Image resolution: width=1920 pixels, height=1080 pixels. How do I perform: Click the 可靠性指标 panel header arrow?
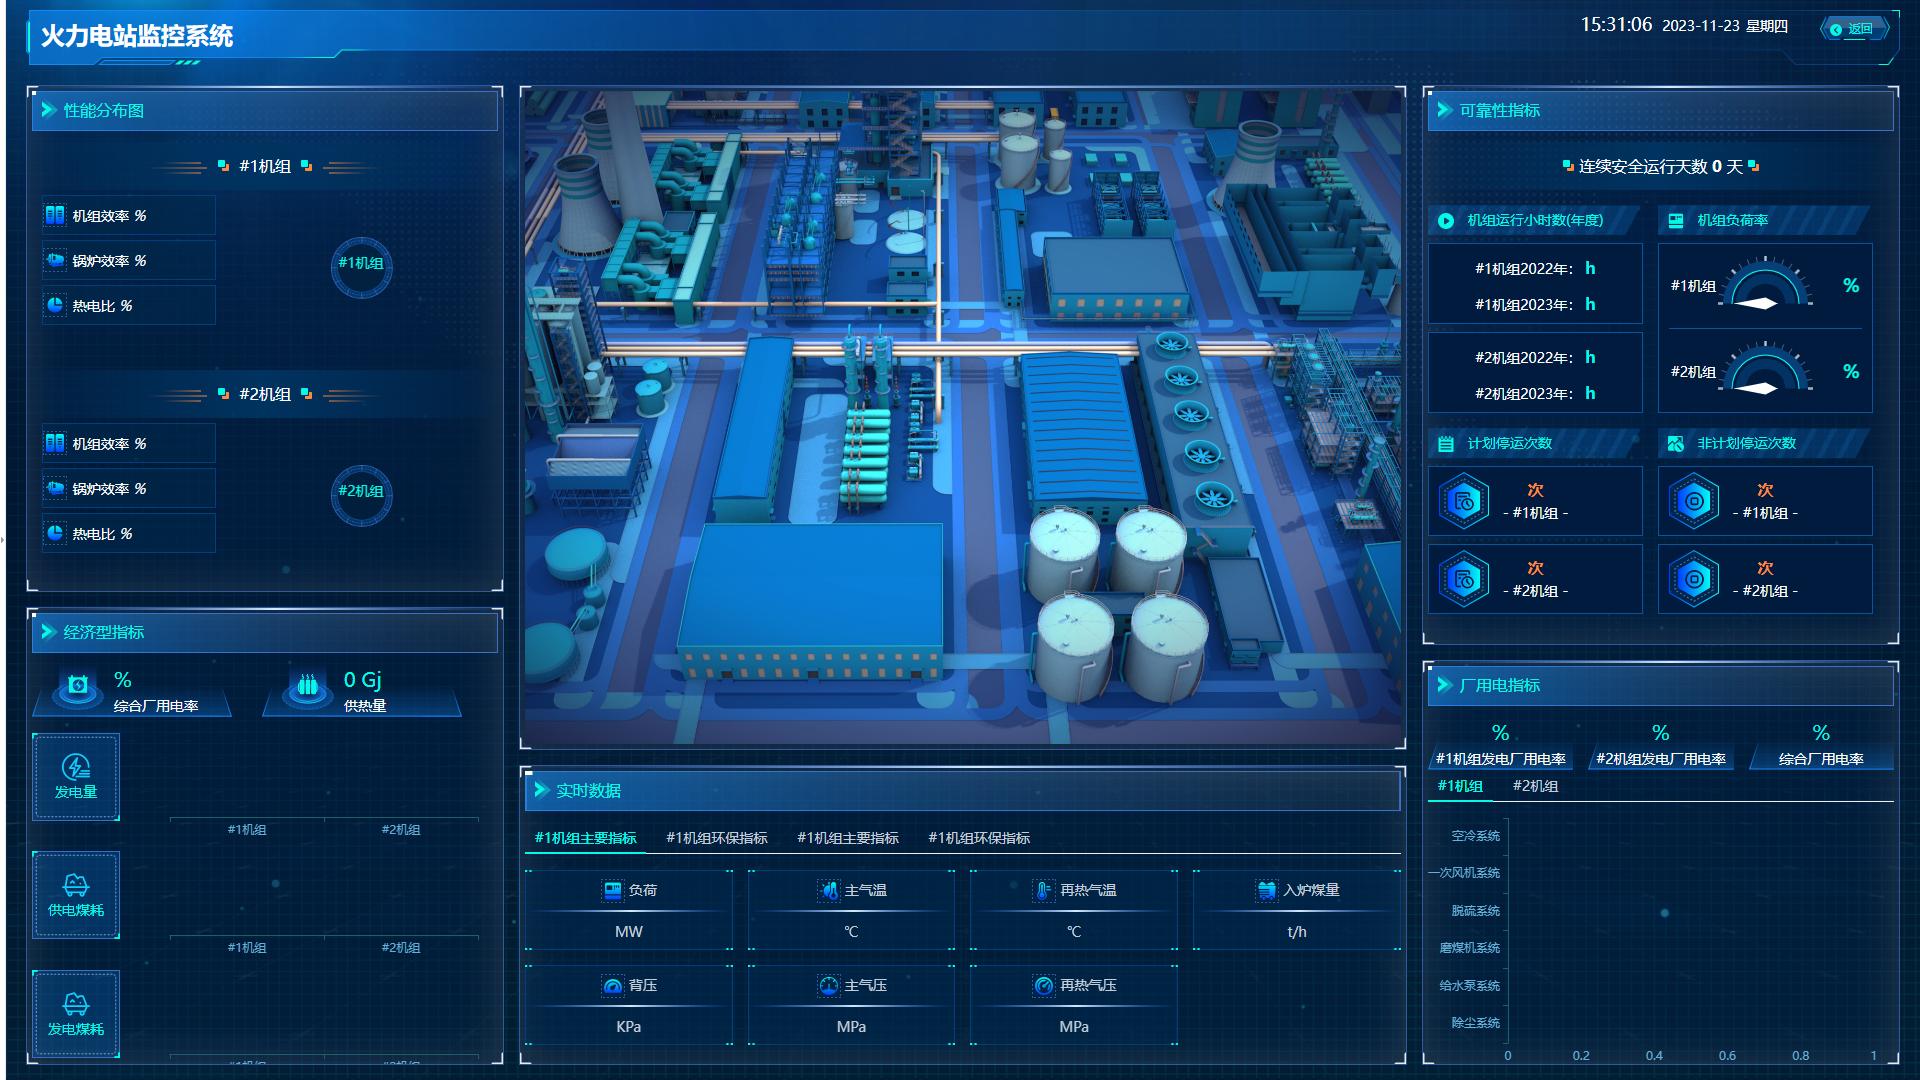1444,110
